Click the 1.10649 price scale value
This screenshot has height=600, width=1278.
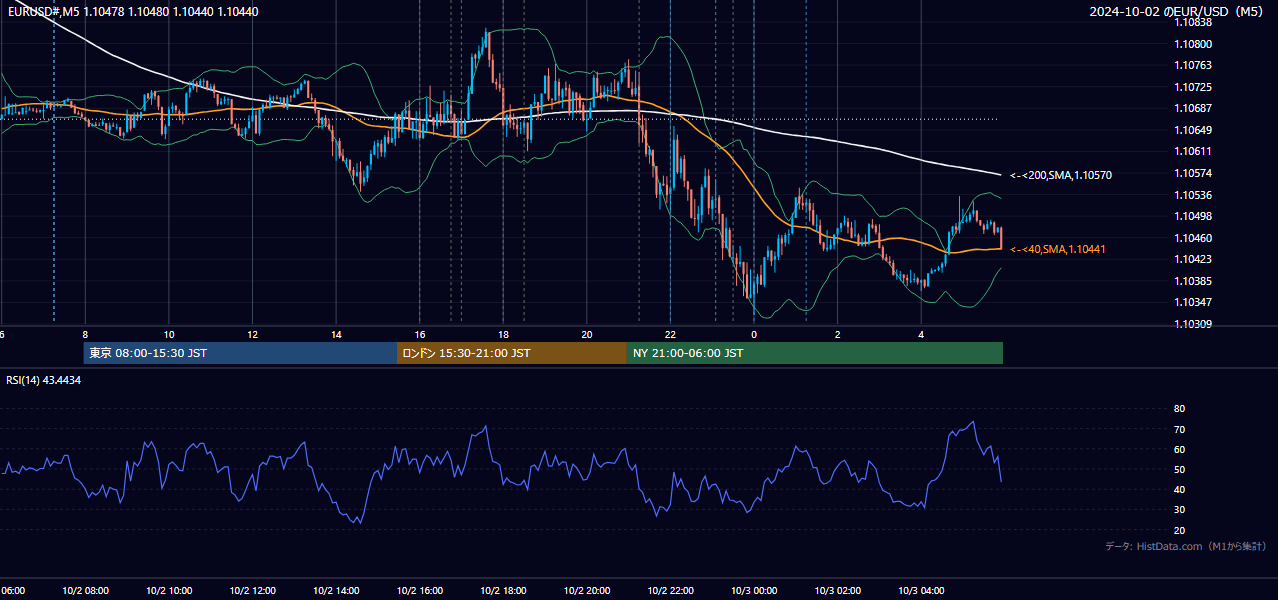(x=1192, y=130)
